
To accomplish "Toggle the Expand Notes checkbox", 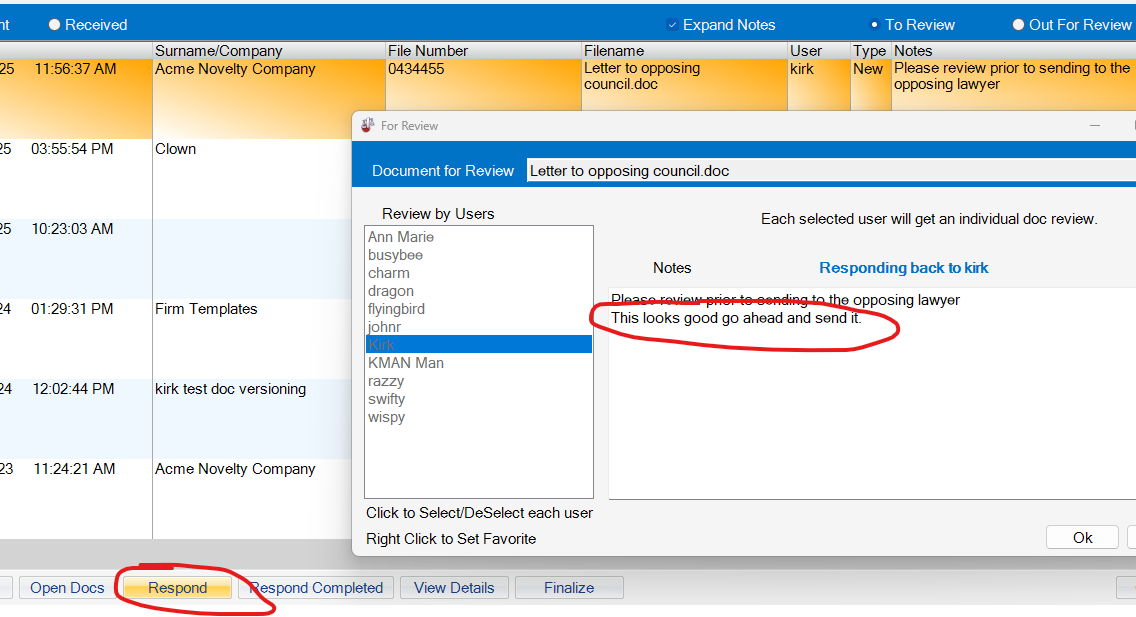I will point(673,25).
